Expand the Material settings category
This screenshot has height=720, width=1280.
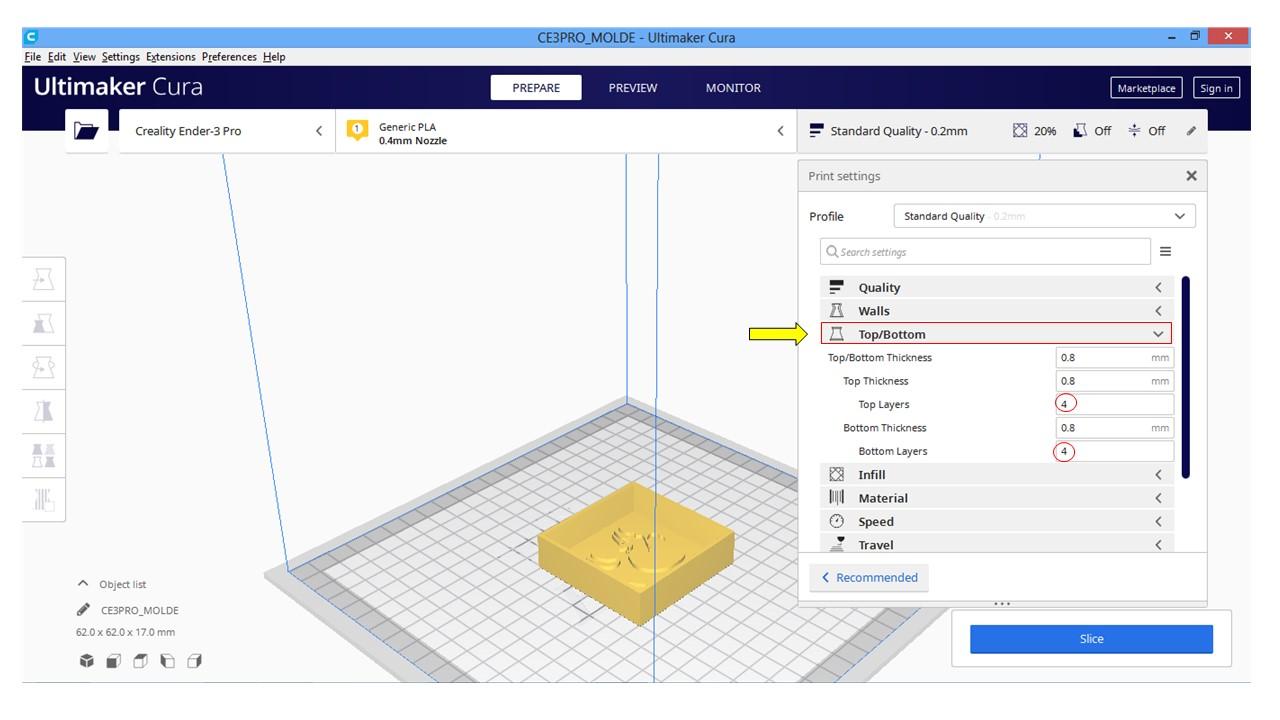tap(996, 498)
